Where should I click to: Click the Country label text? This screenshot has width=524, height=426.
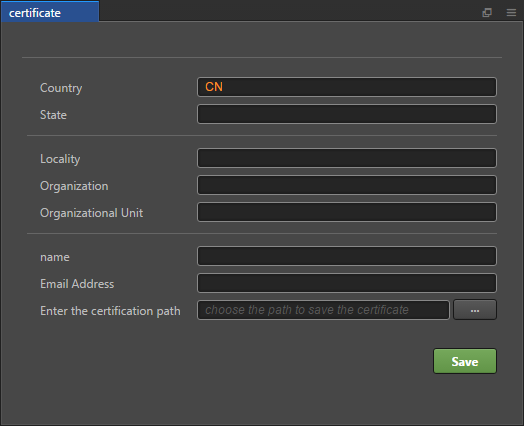point(61,88)
